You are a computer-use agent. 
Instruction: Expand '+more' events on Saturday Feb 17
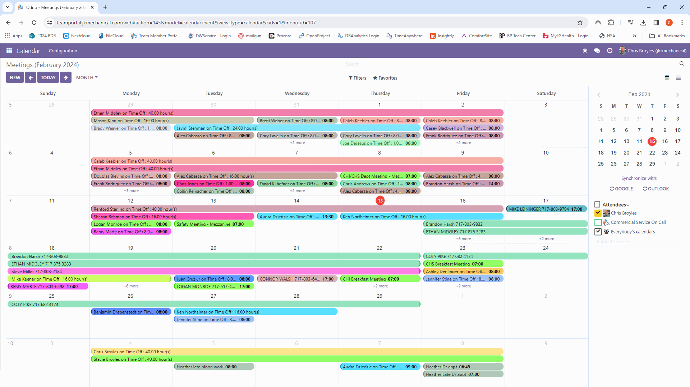547,239
